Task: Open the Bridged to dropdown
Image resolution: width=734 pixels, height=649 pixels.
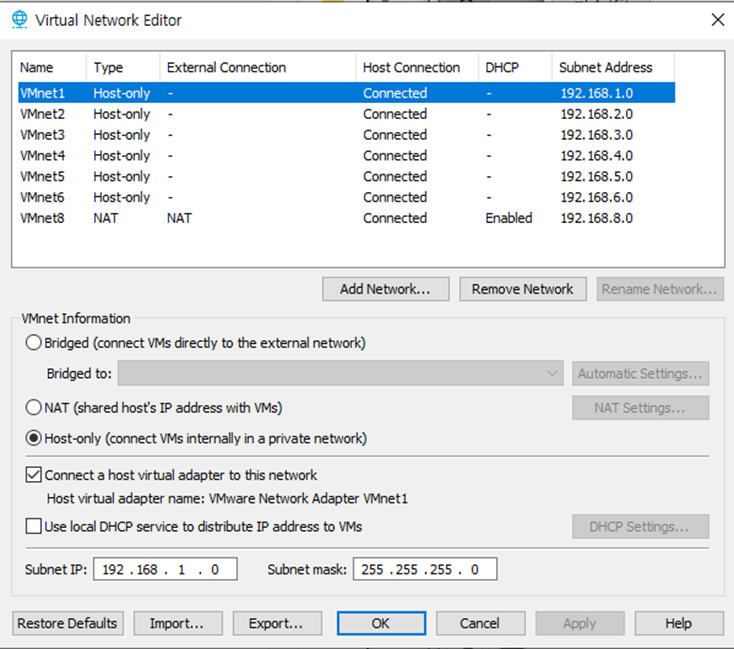Action: [340, 373]
